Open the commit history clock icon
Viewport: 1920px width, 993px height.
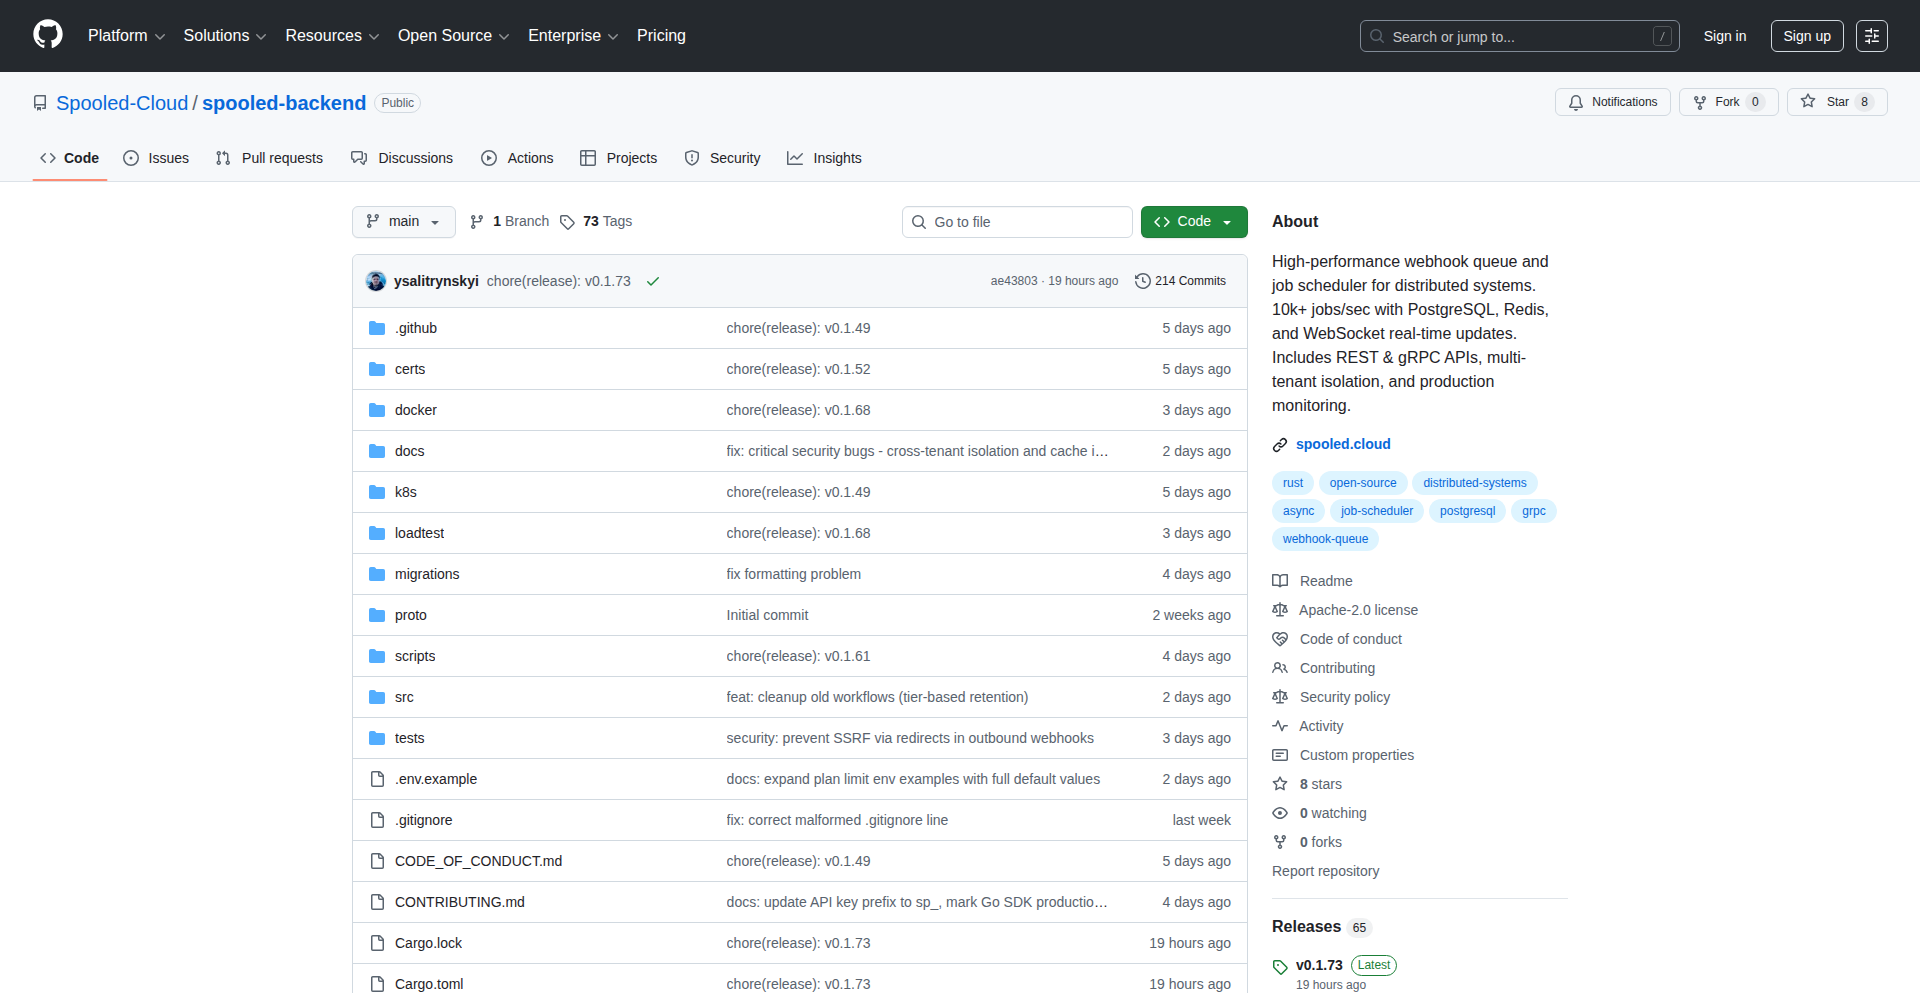click(1143, 281)
